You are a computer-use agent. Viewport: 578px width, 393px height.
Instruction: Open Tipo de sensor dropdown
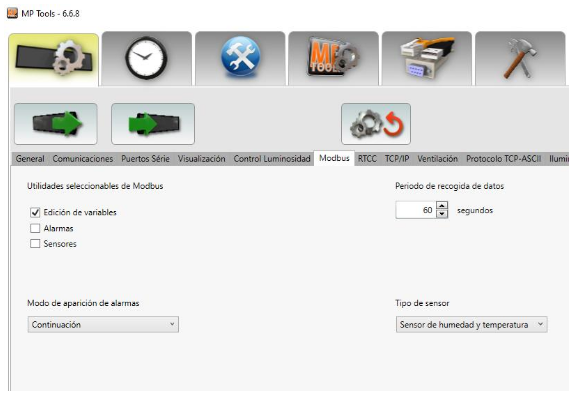(x=471, y=324)
